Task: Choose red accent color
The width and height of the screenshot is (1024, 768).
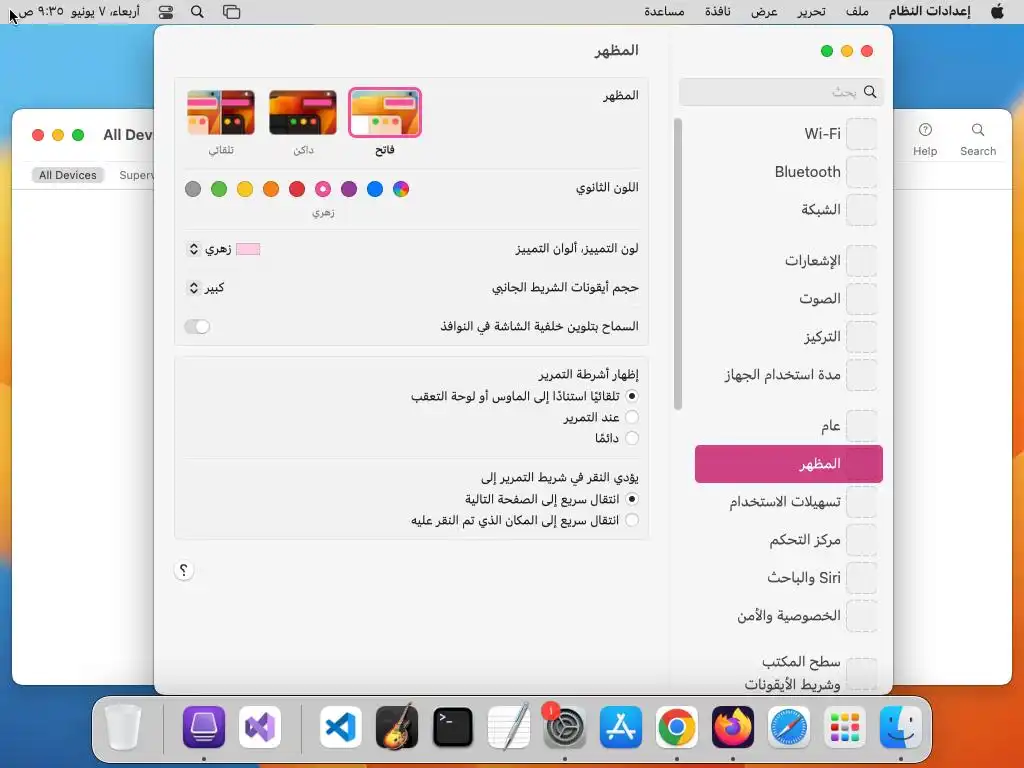Action: pos(296,189)
